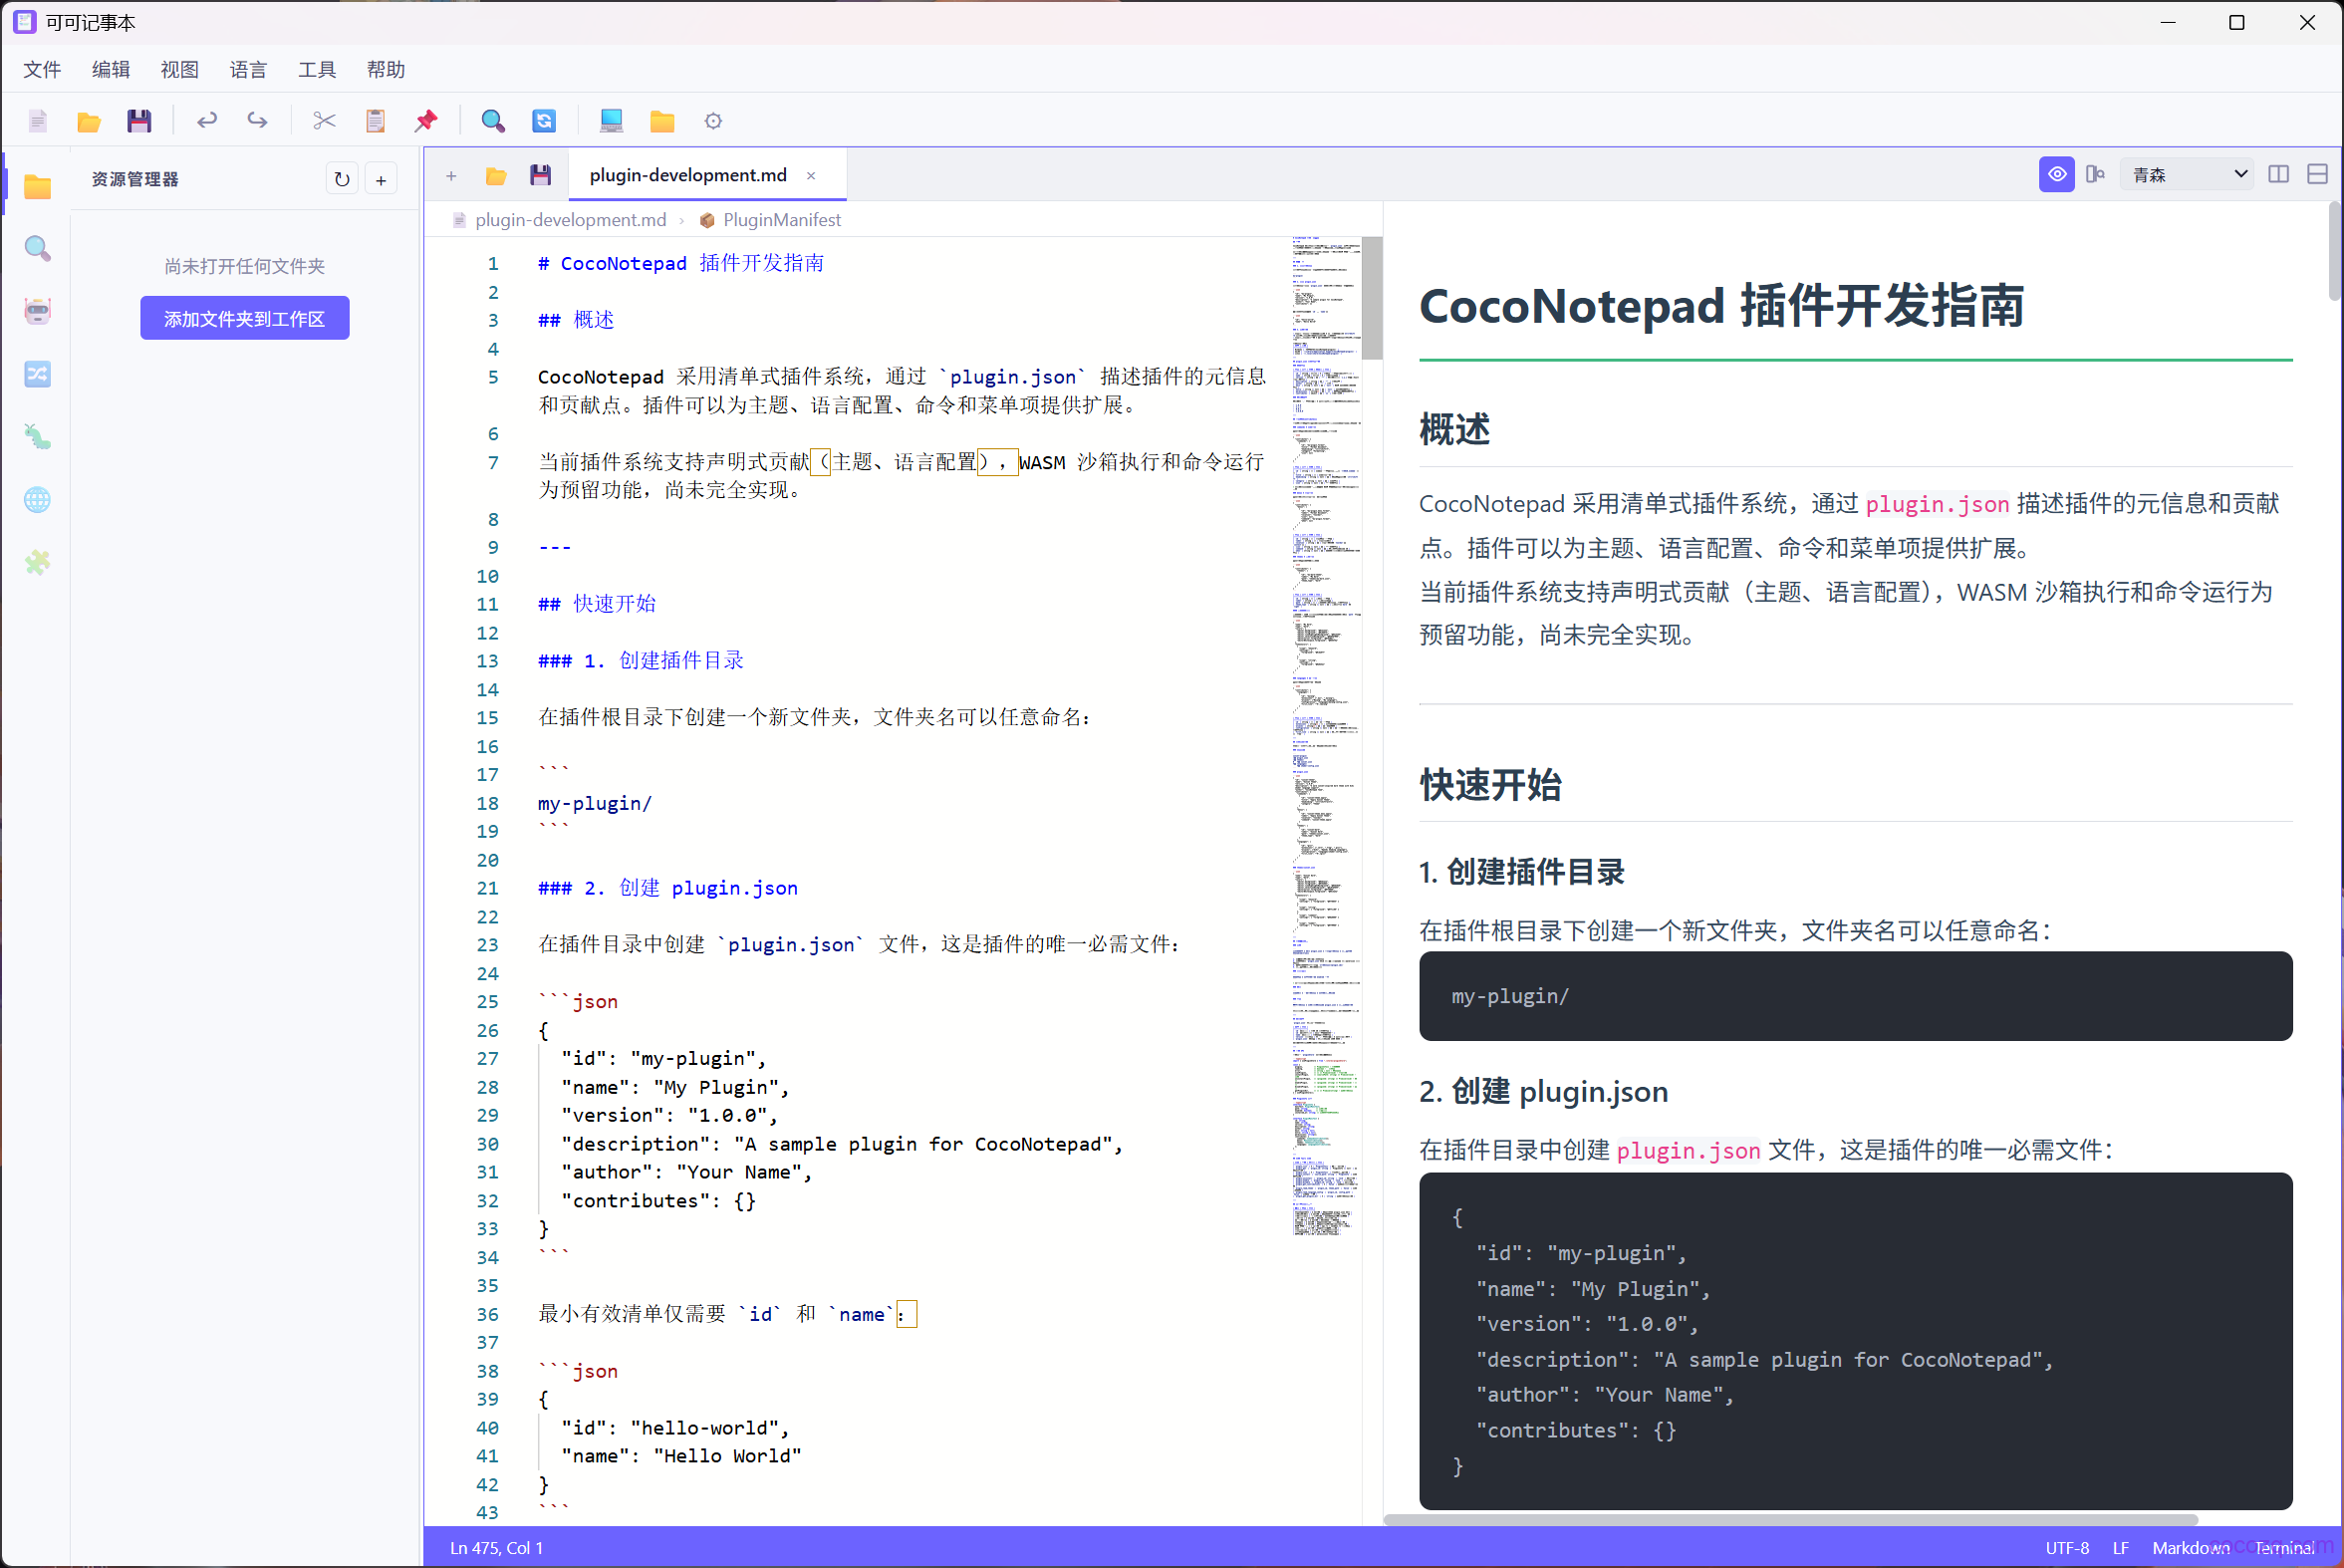Open the 工具 menu
Viewport: 2344px width, 1568px height.
tap(317, 69)
